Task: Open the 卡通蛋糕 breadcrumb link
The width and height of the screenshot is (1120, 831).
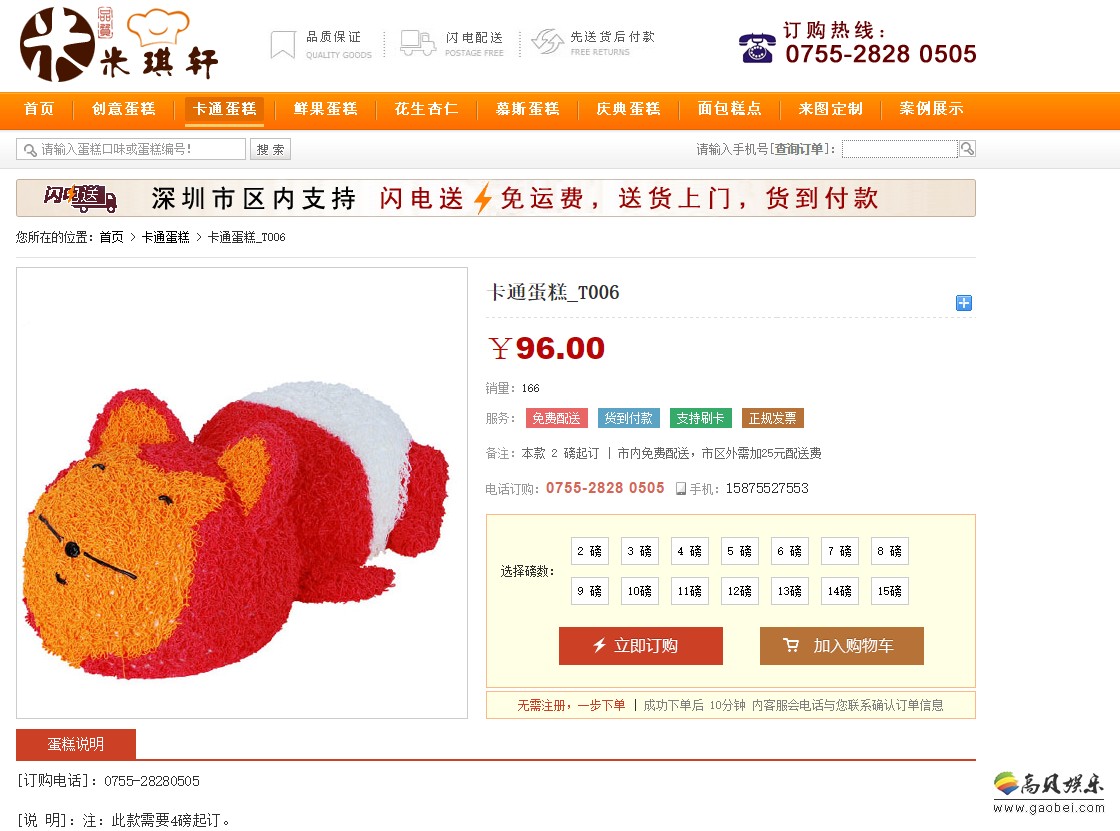Action: point(166,237)
